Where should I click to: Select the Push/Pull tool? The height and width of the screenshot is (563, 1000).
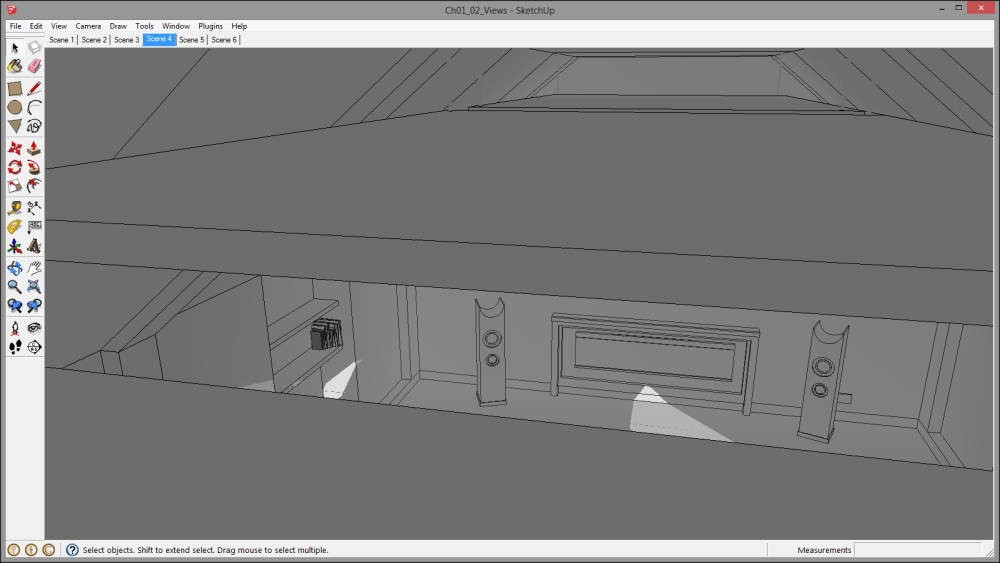(34, 149)
